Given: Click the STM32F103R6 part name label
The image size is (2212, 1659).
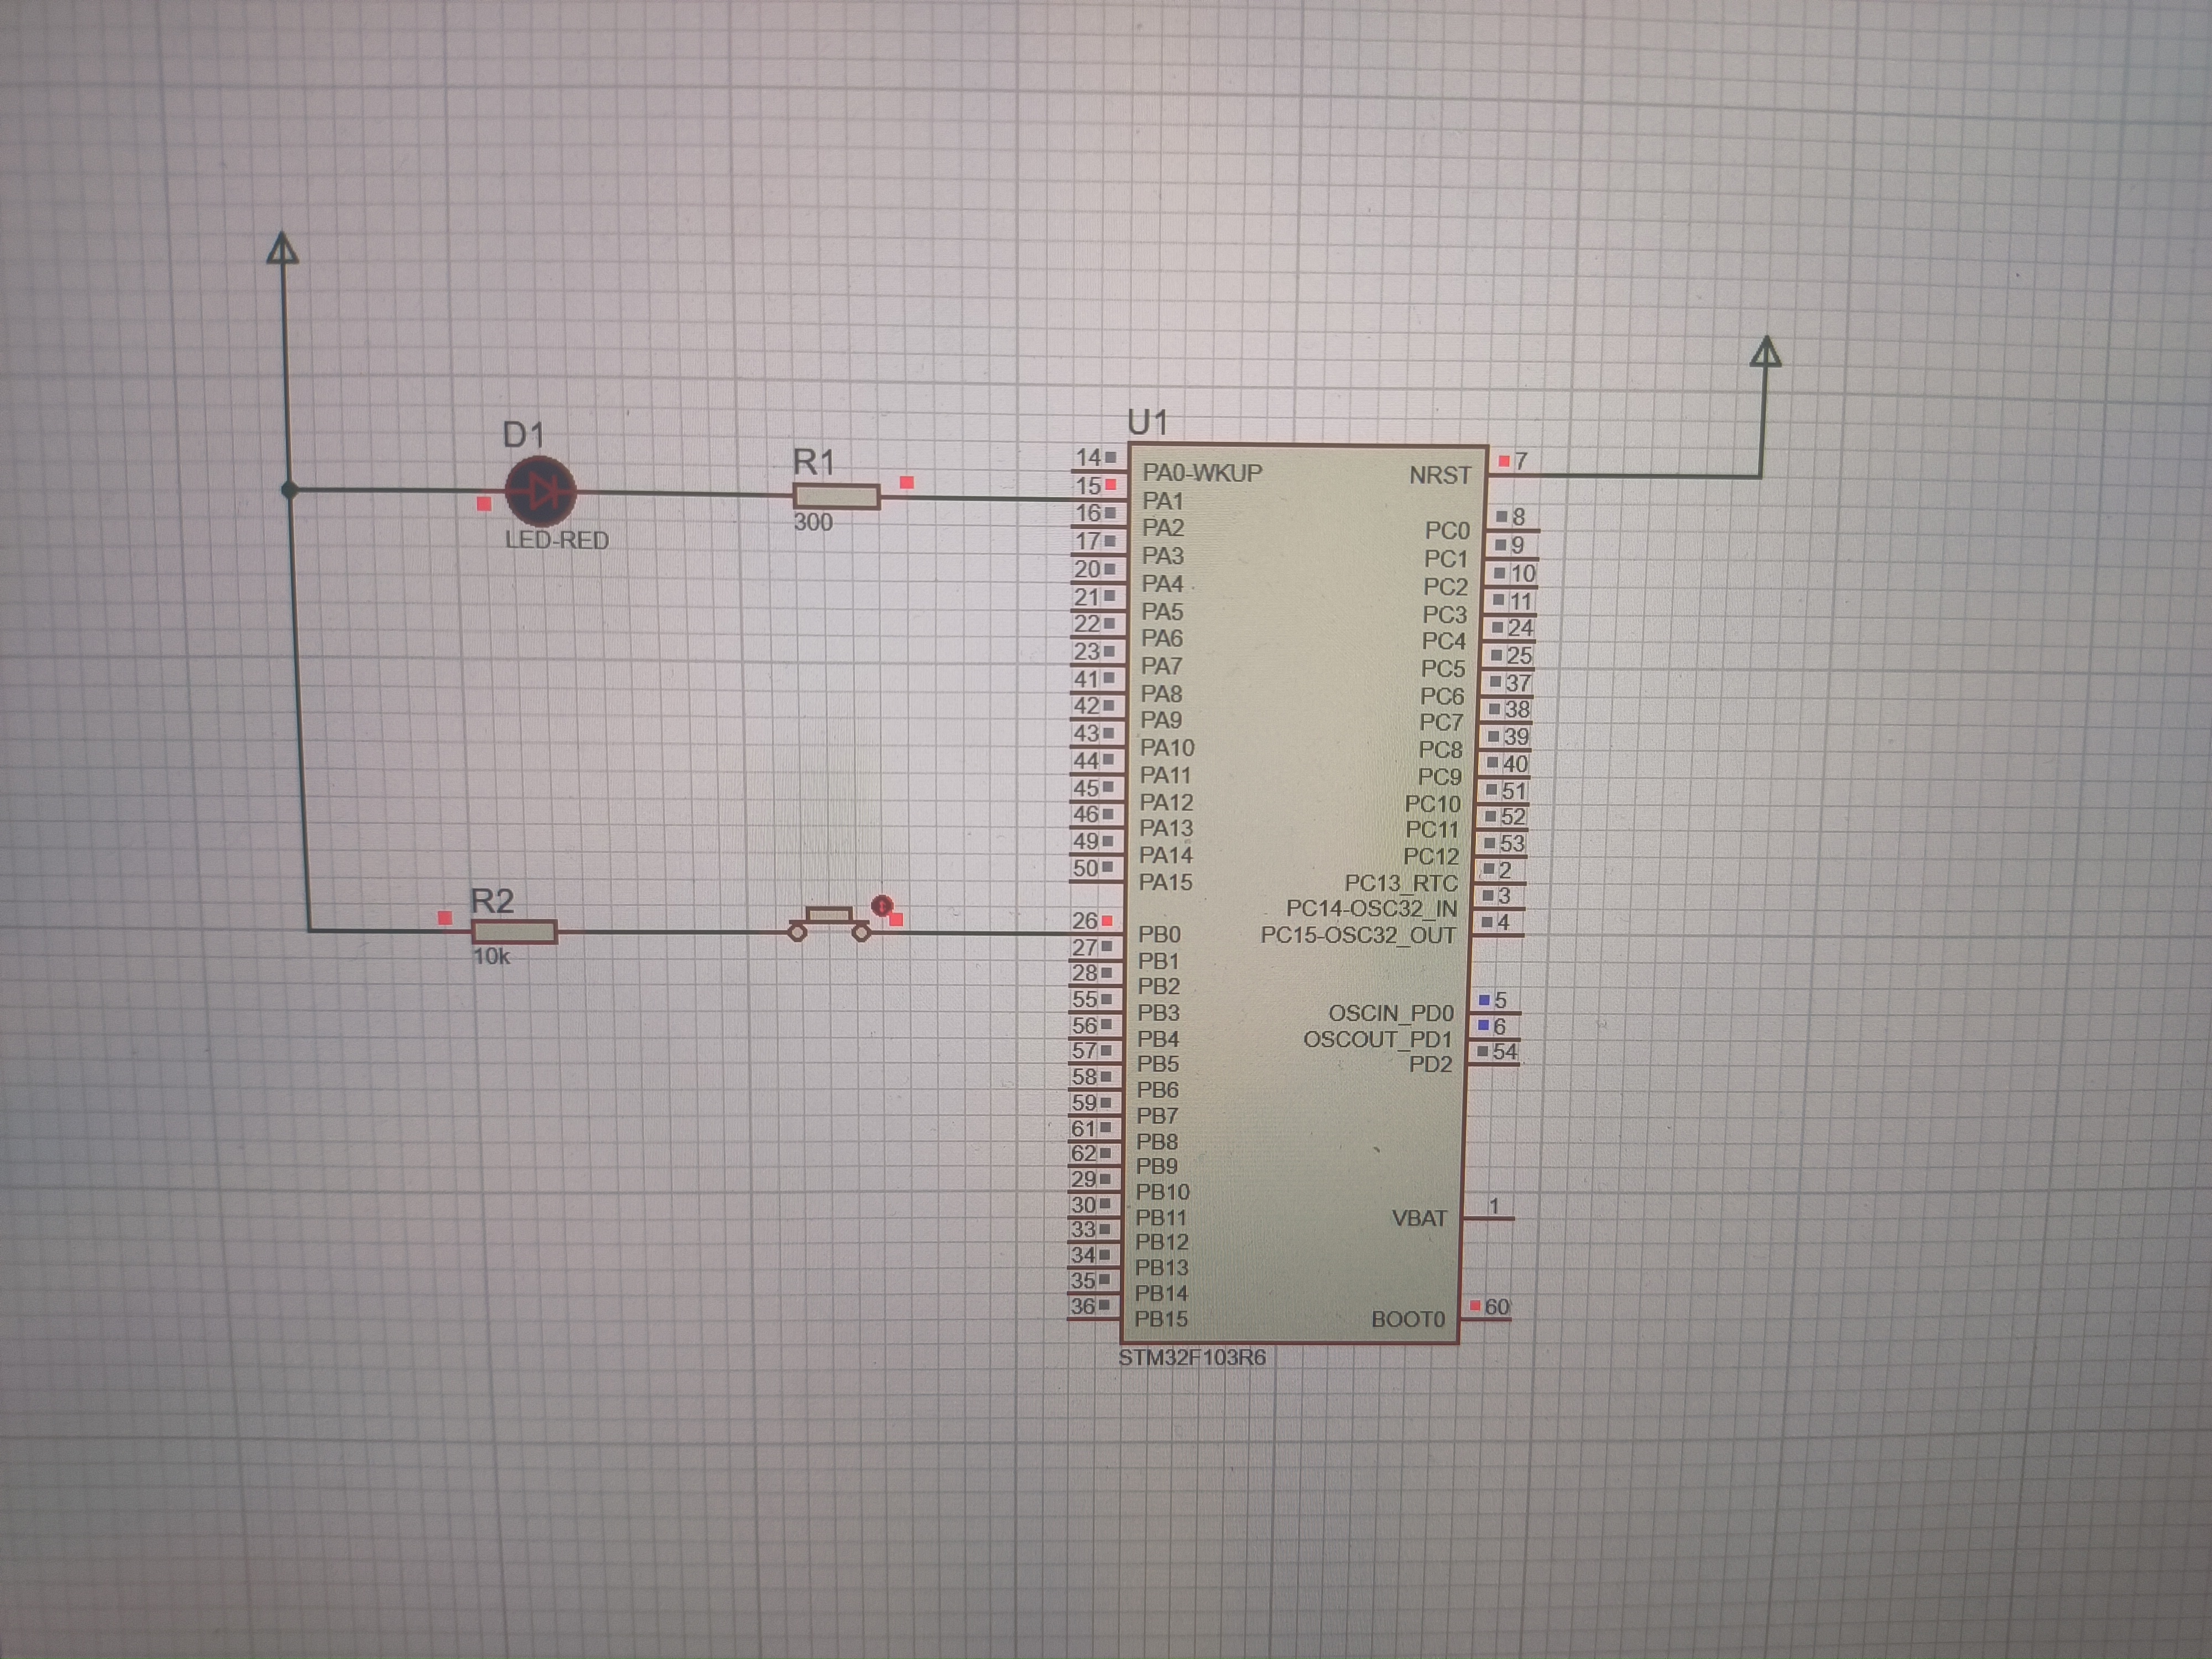Looking at the screenshot, I should coord(1192,1358).
